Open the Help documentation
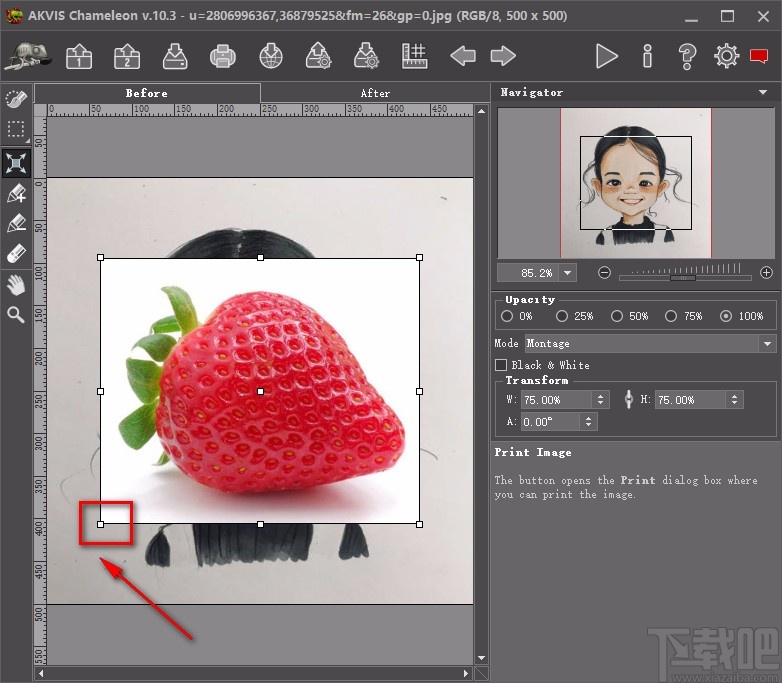The height and width of the screenshot is (683, 782). tap(687, 56)
